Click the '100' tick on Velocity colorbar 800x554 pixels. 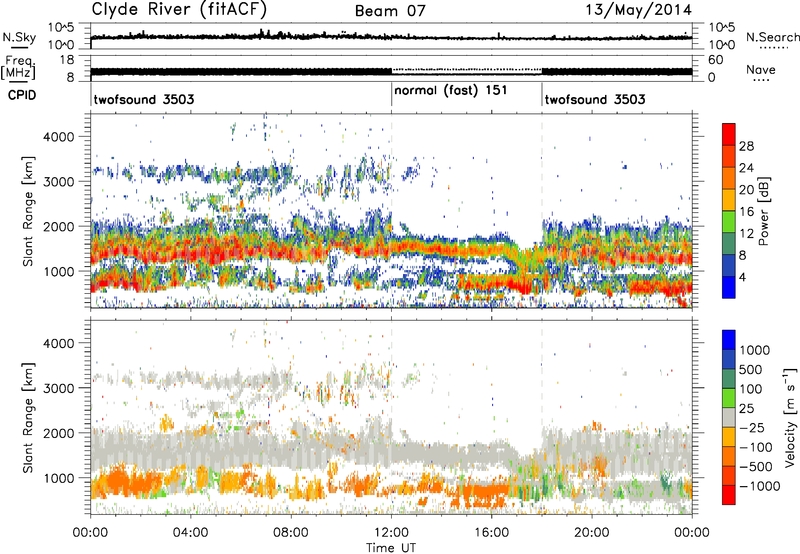(x=751, y=389)
